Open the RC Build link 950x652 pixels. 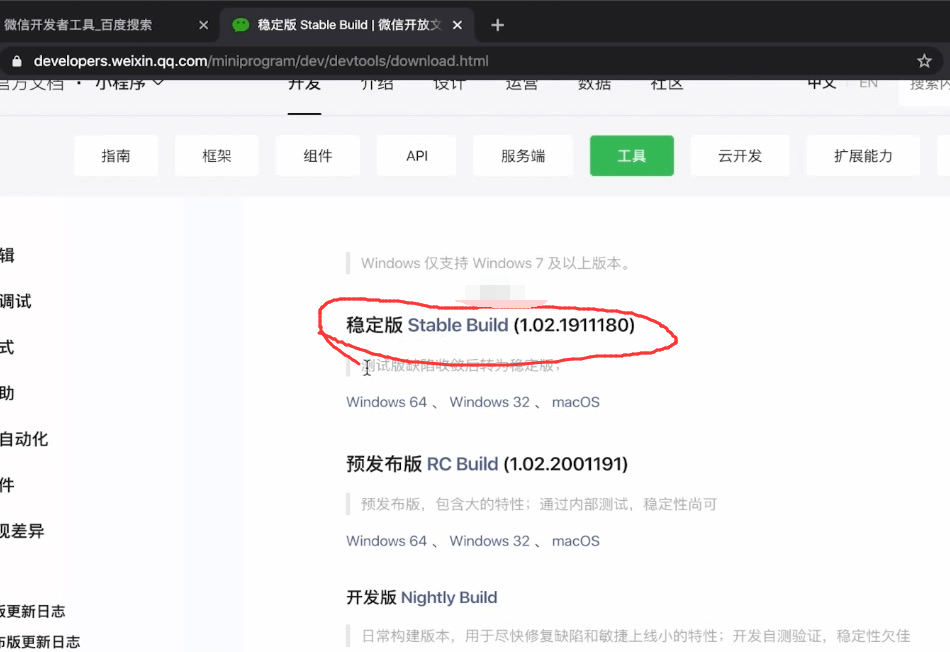coord(462,464)
